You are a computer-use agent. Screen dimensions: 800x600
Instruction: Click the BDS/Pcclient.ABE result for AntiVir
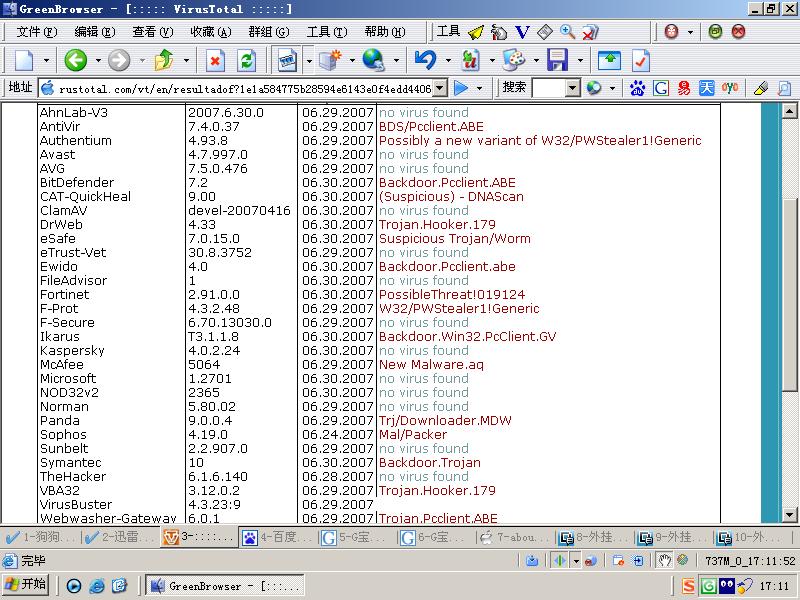coord(431,127)
